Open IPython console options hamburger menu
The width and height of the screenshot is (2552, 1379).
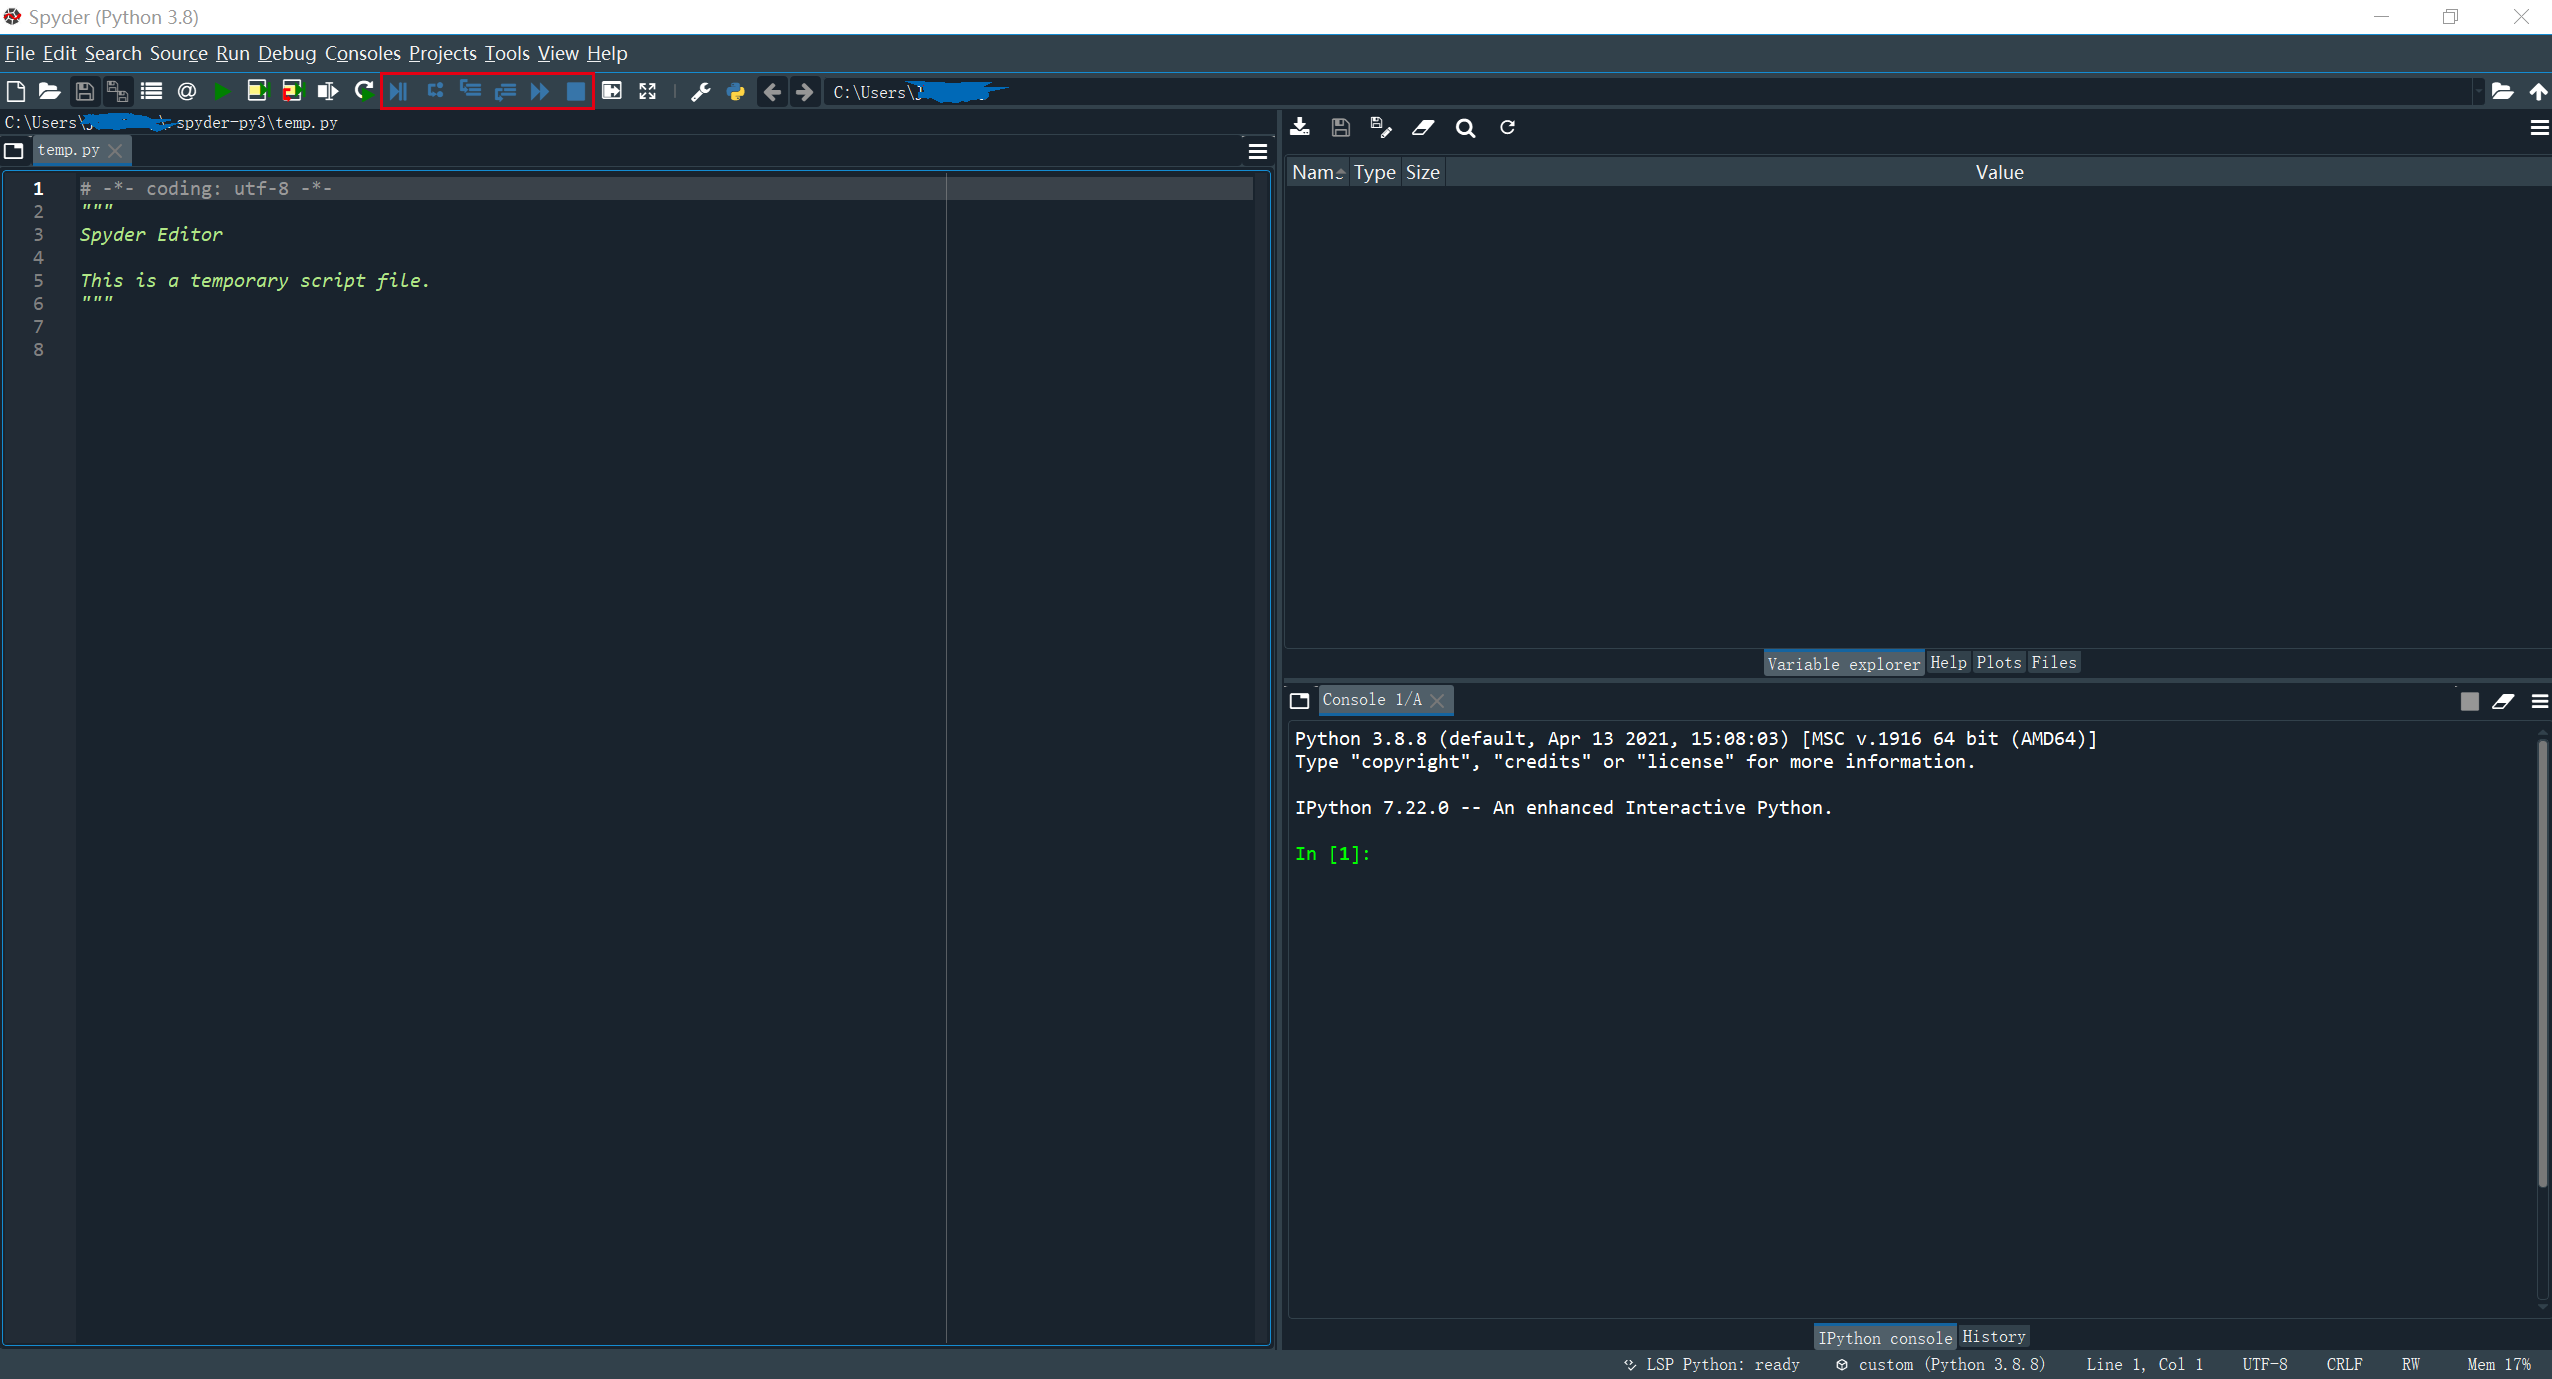(x=2538, y=702)
